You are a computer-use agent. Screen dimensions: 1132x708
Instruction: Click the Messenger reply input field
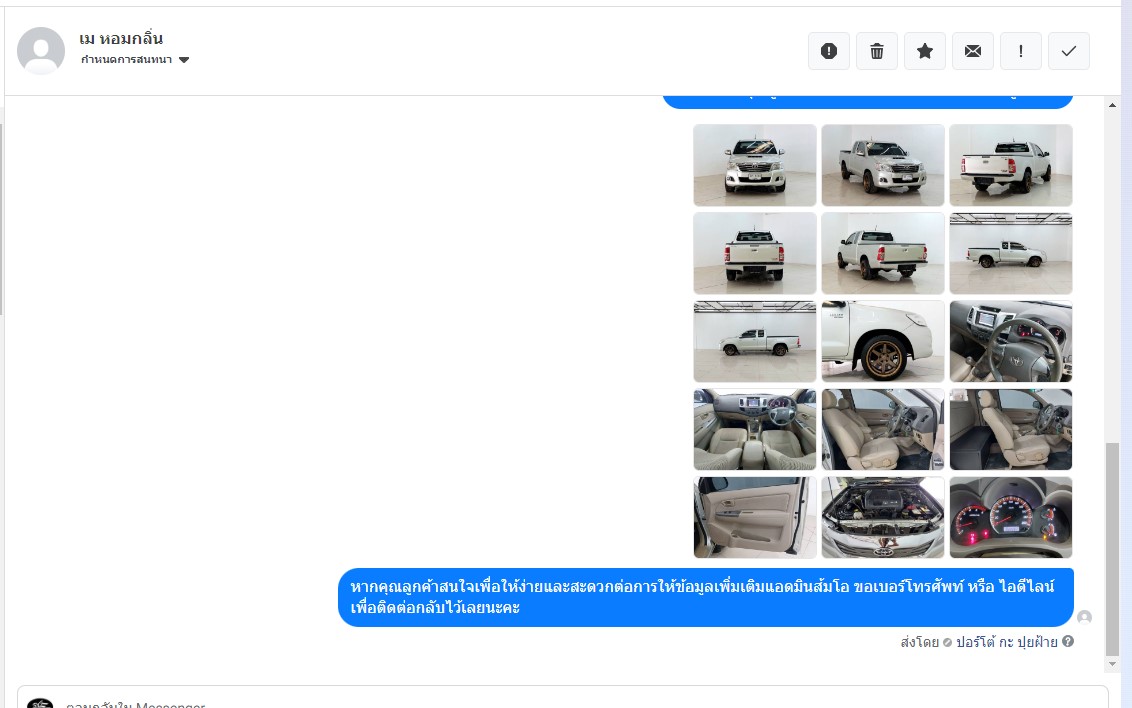point(563,697)
